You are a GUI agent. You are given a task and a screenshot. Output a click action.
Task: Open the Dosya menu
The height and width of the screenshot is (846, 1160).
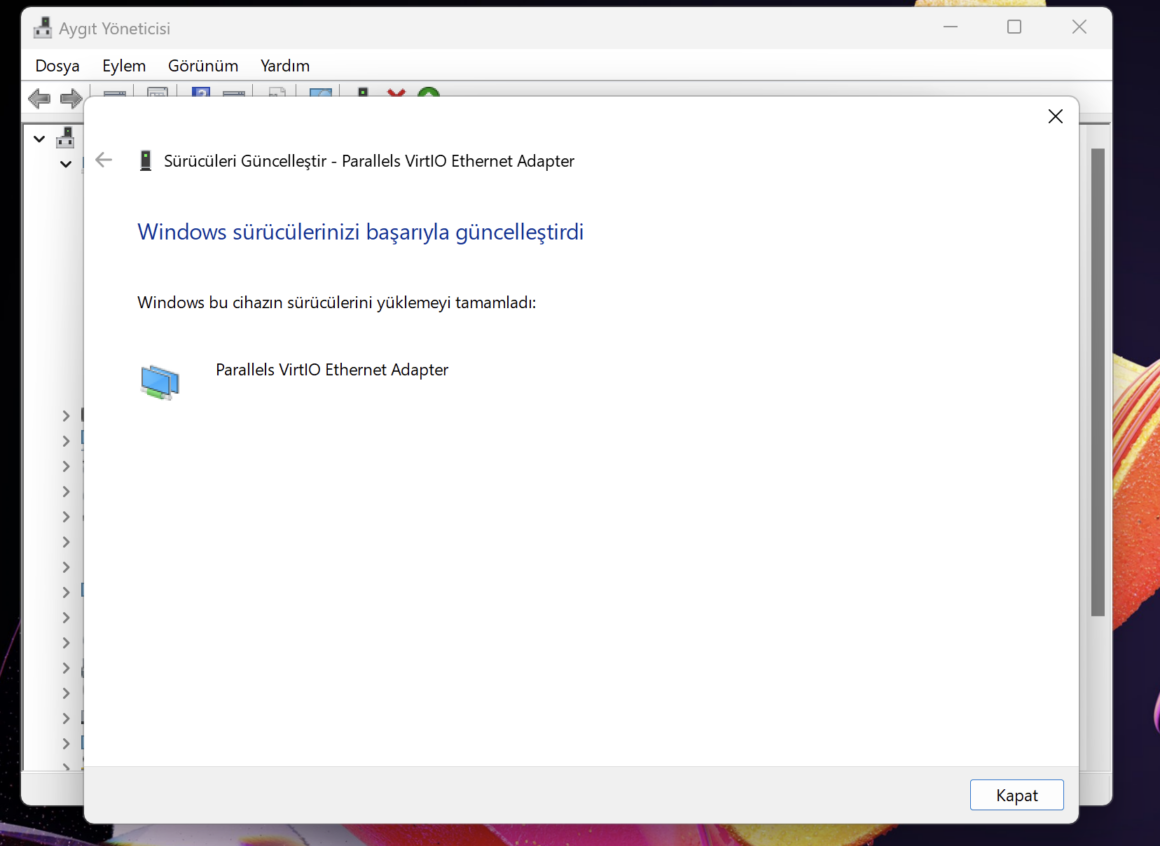57,66
